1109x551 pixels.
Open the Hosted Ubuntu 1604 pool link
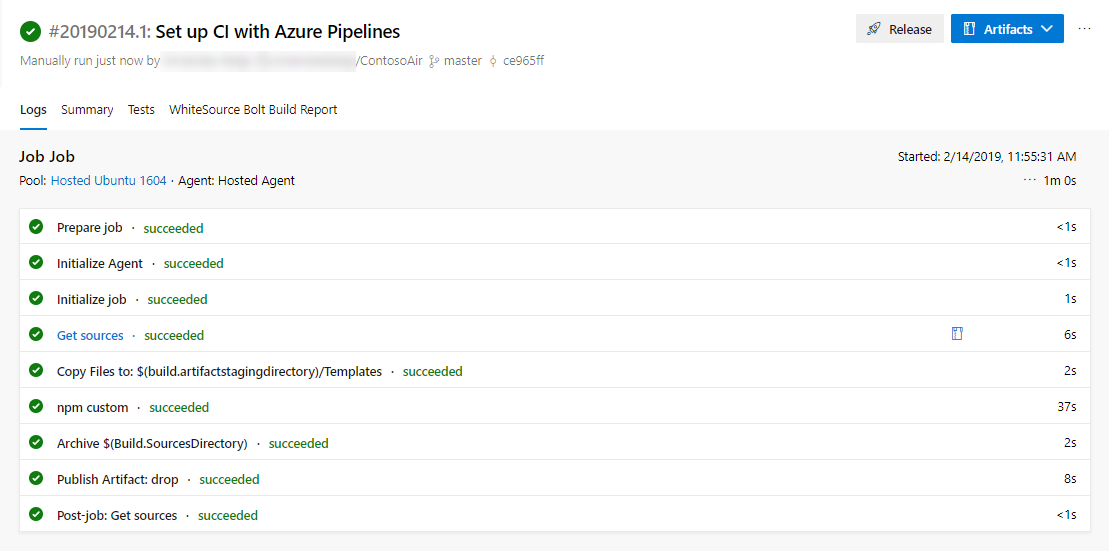[108, 180]
